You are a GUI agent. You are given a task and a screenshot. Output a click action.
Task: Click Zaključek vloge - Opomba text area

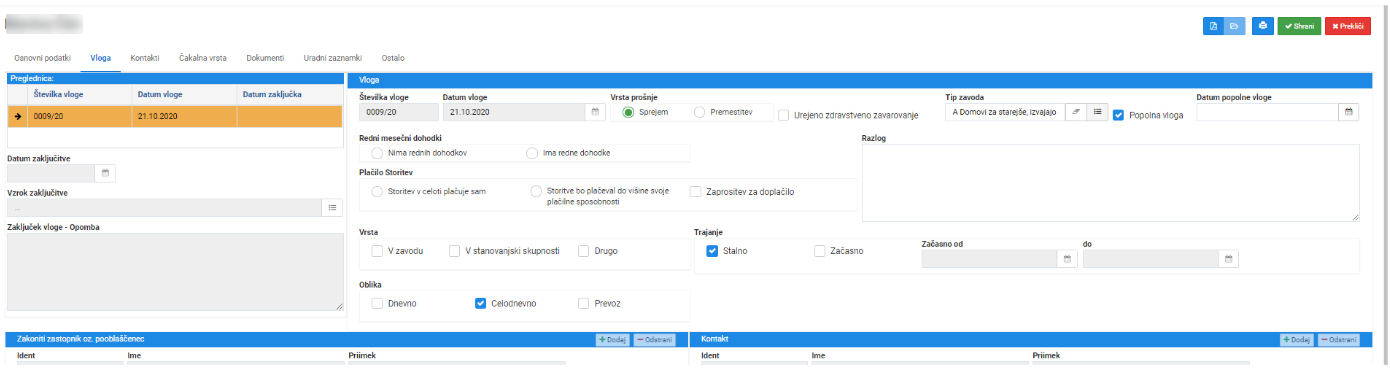pos(175,272)
